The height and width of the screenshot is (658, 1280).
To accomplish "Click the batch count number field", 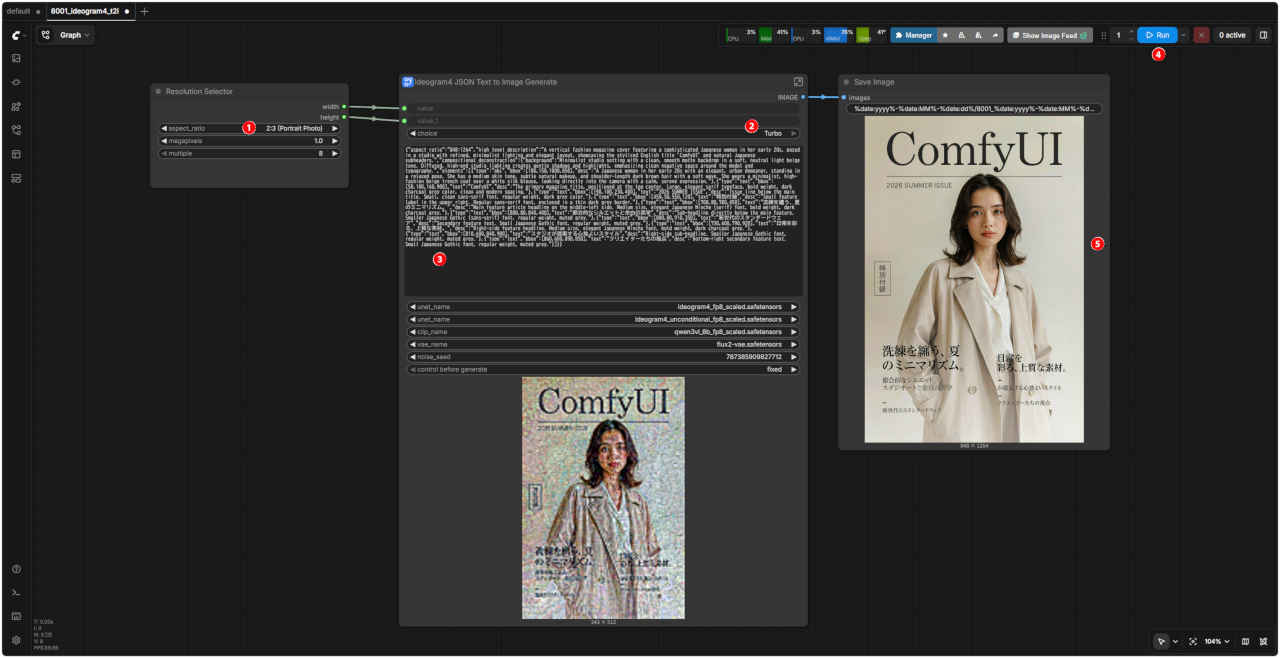I will (1118, 35).
